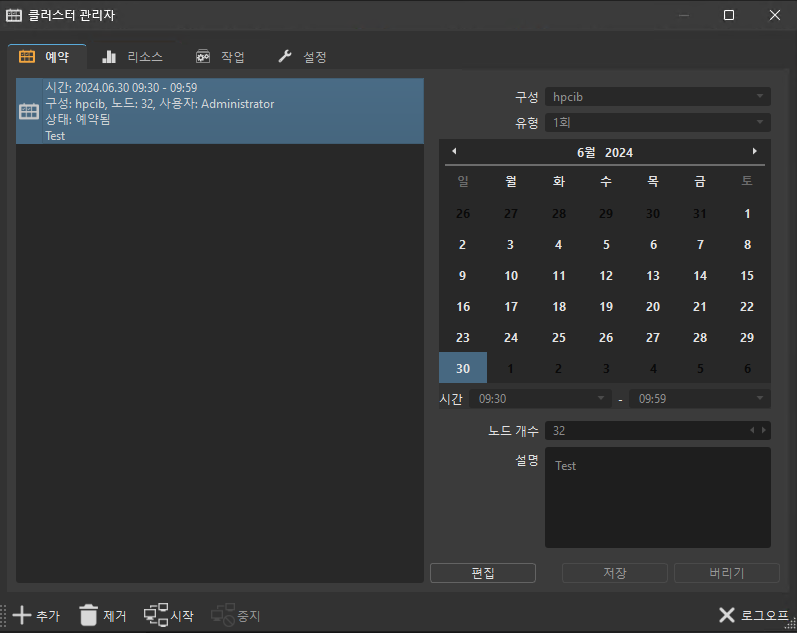797x633 pixels.
Task: Decrease 노드 개수 with left arrow
Action: 752,430
